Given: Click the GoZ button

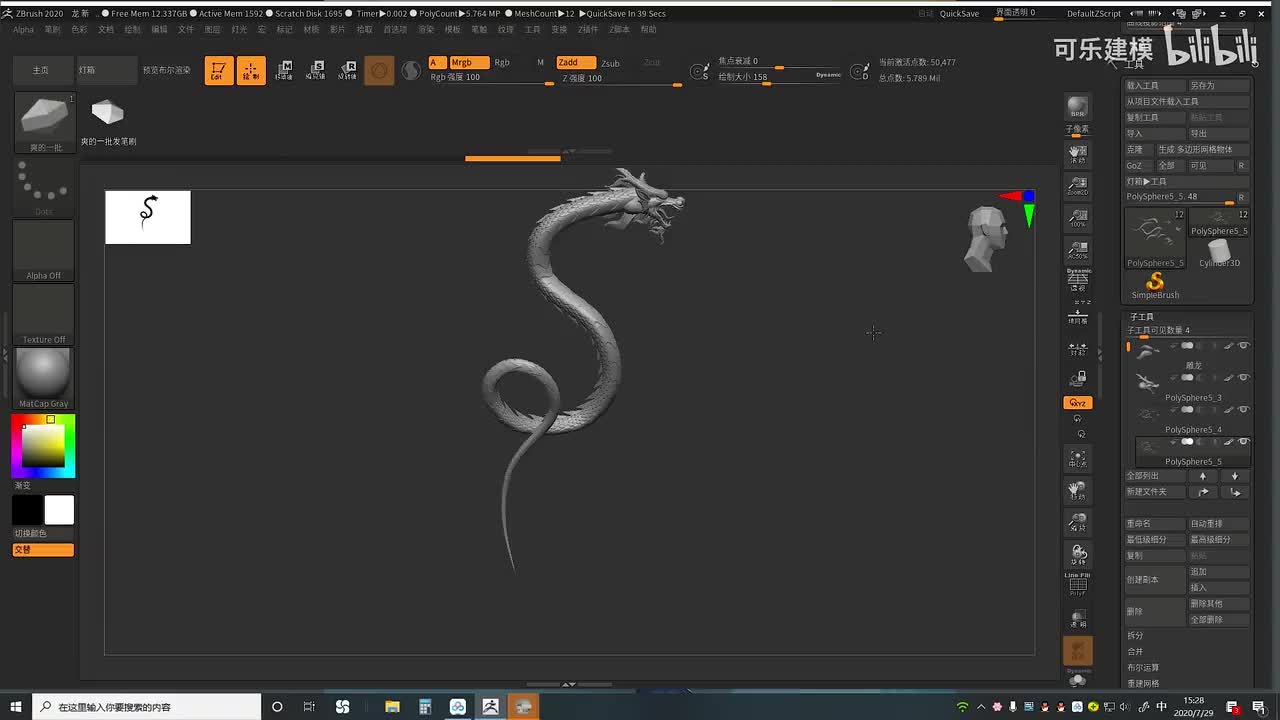Looking at the screenshot, I should [1139, 166].
